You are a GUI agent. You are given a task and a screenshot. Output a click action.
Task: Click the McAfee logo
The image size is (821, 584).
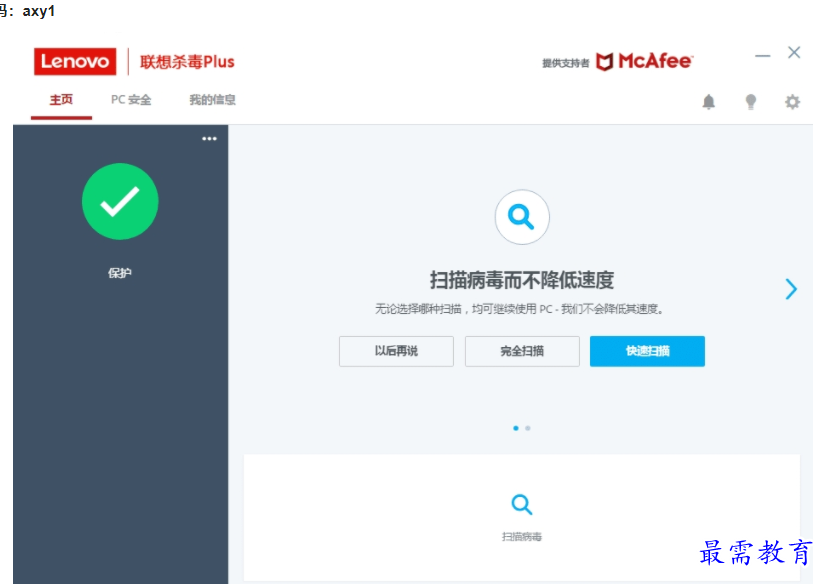(645, 61)
